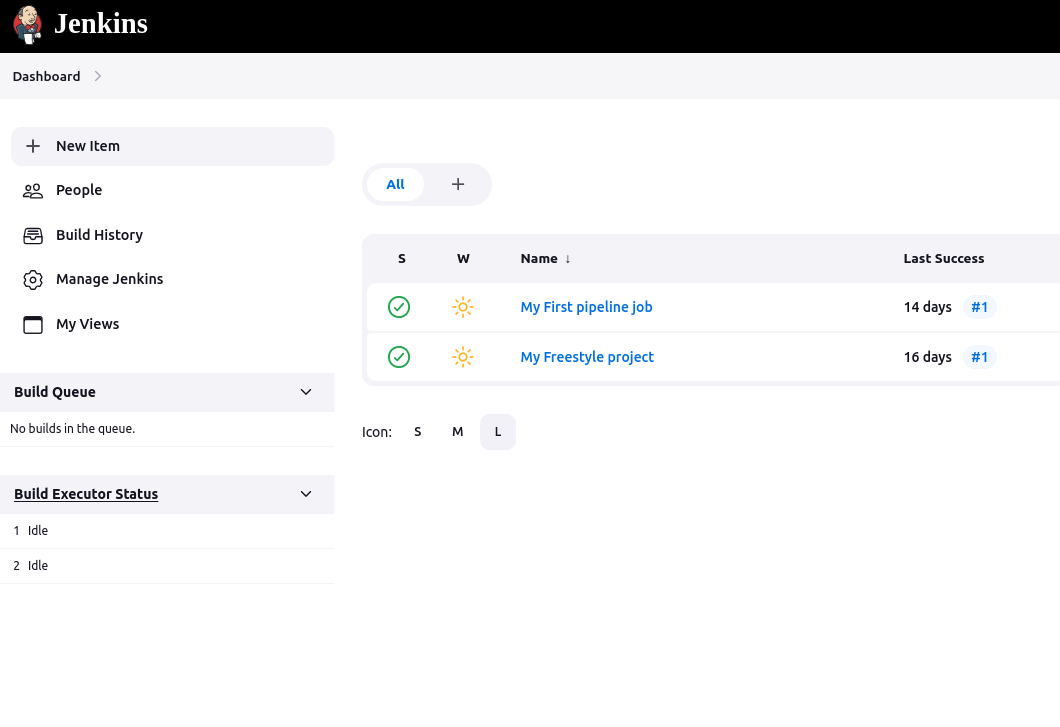Click the No builds in the queue text
Screen dimensions: 1060x727
[72, 429]
